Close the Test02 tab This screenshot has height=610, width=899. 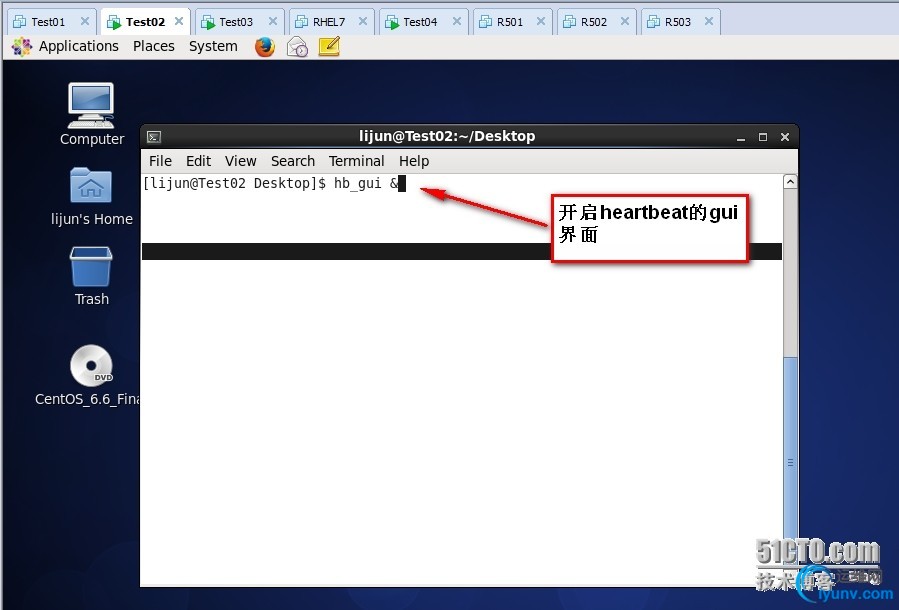179,21
